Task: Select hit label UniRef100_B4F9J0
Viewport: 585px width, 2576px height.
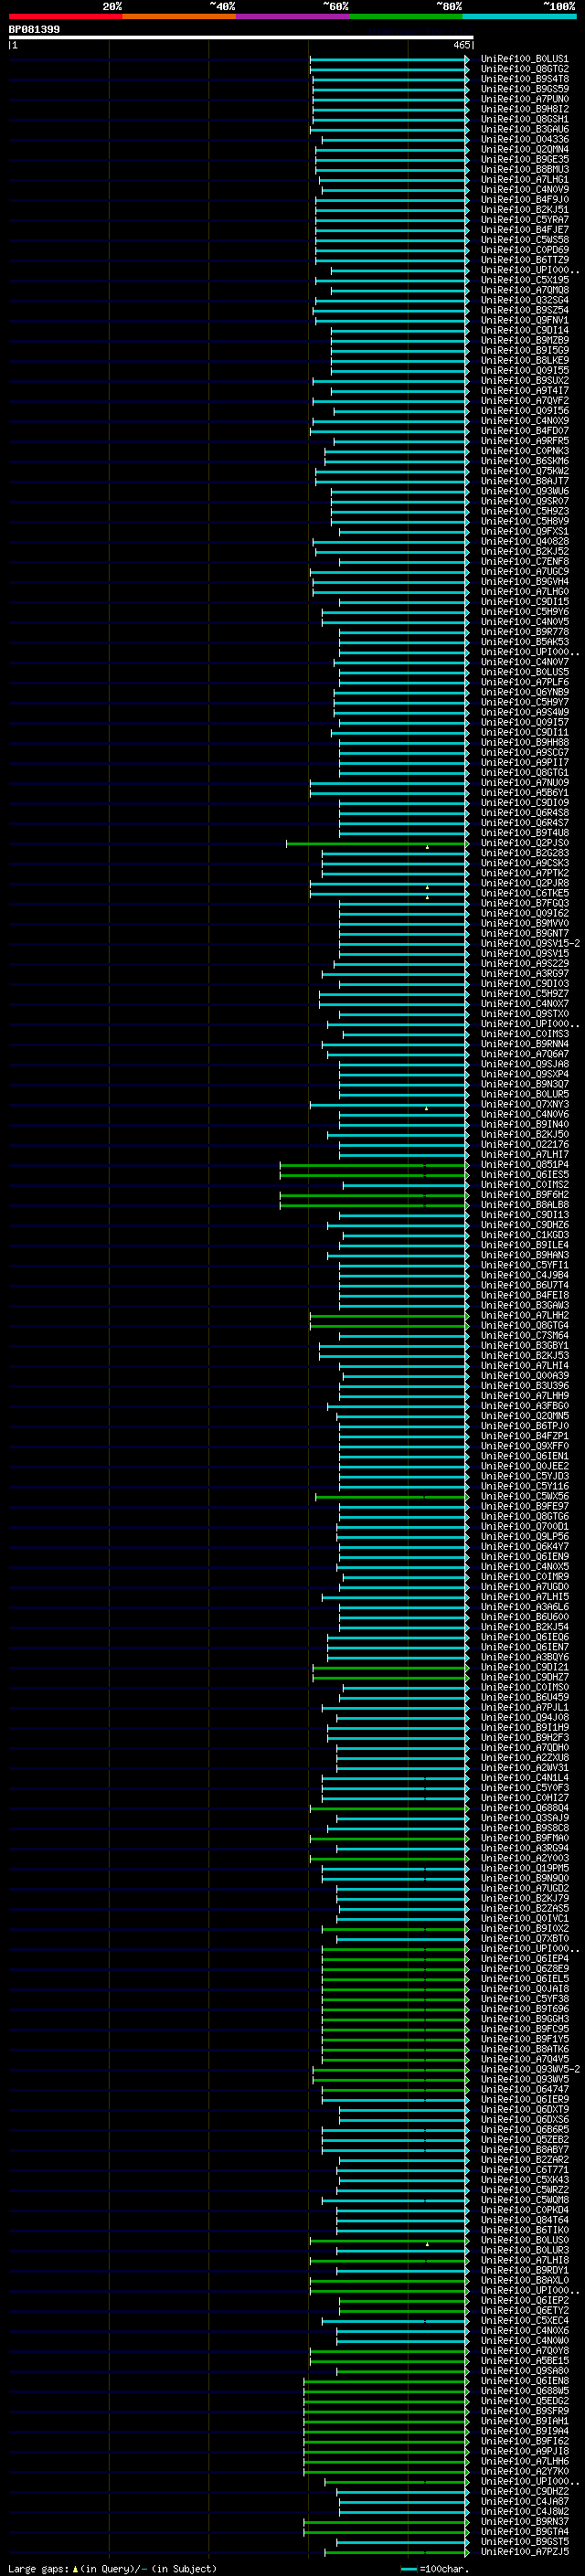Action: pyautogui.click(x=524, y=199)
